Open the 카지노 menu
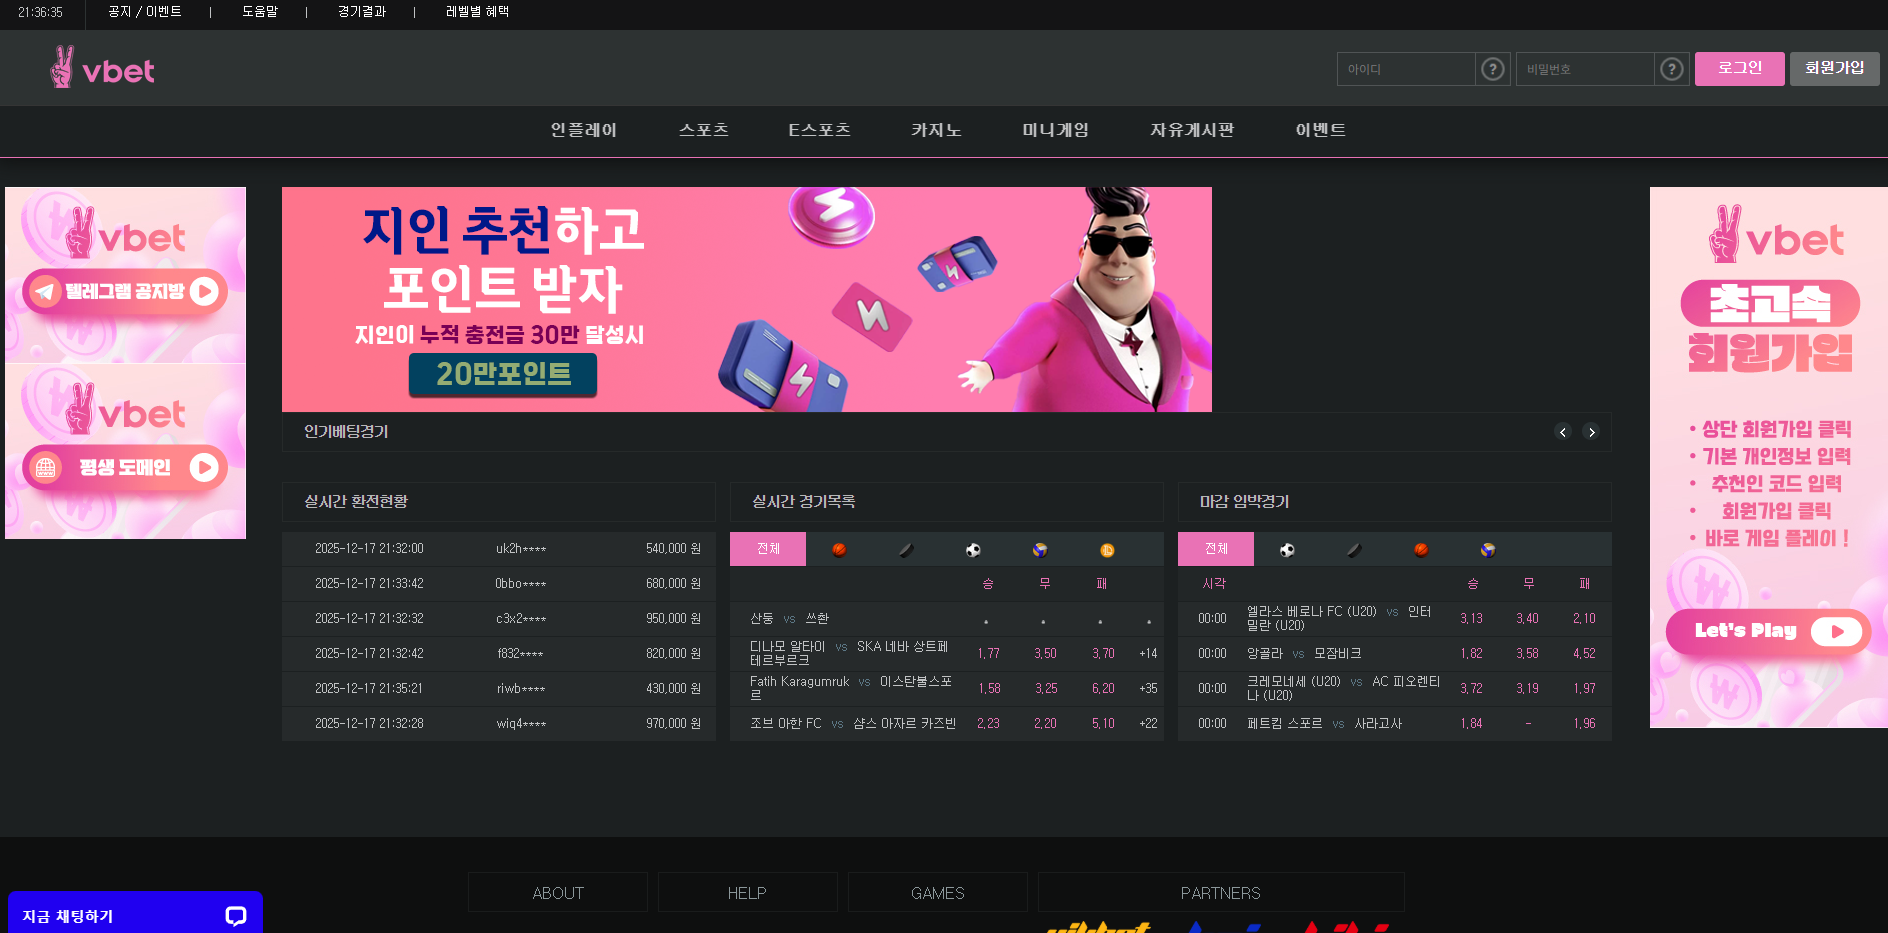Image resolution: width=1888 pixels, height=933 pixels. pyautogui.click(x=936, y=130)
